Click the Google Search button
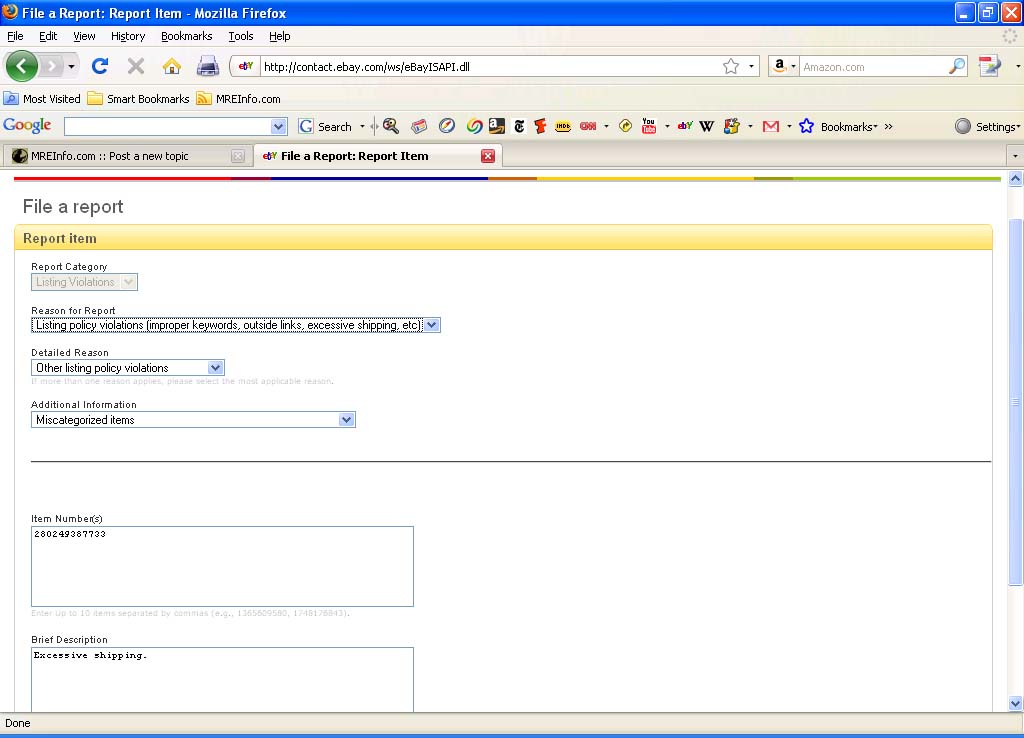 [x=325, y=127]
